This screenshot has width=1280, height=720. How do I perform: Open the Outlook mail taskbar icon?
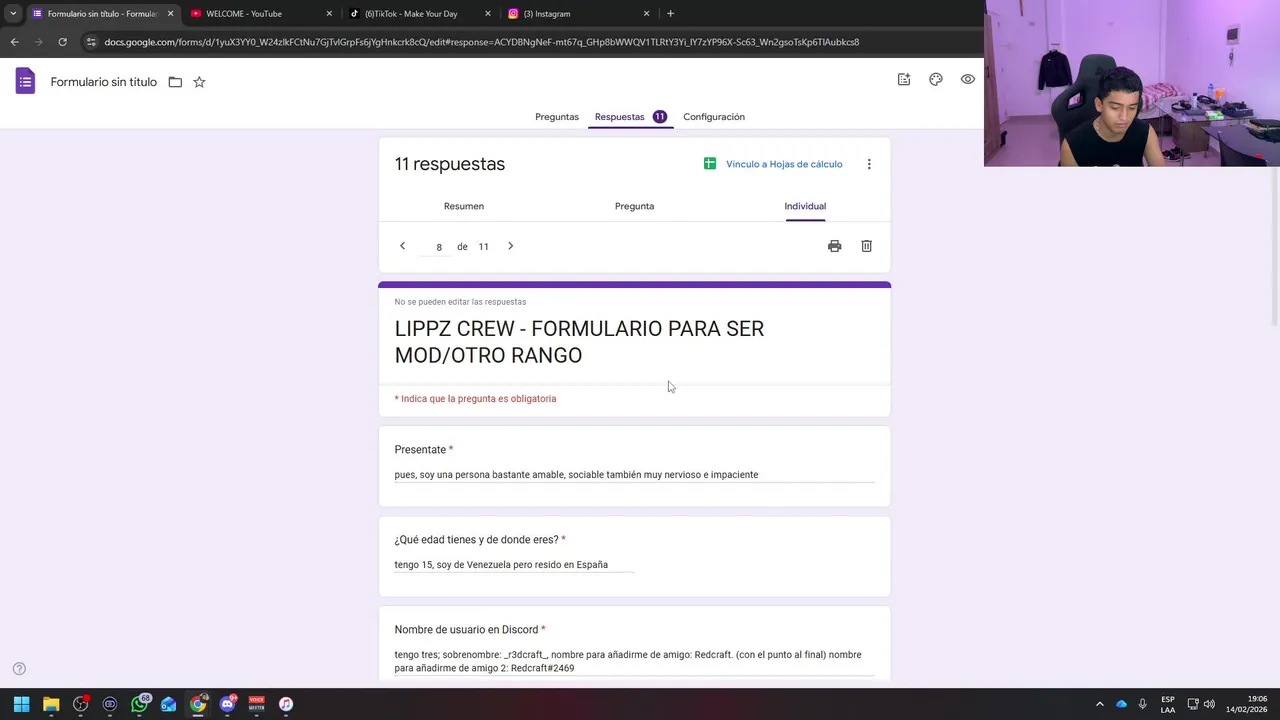(168, 704)
